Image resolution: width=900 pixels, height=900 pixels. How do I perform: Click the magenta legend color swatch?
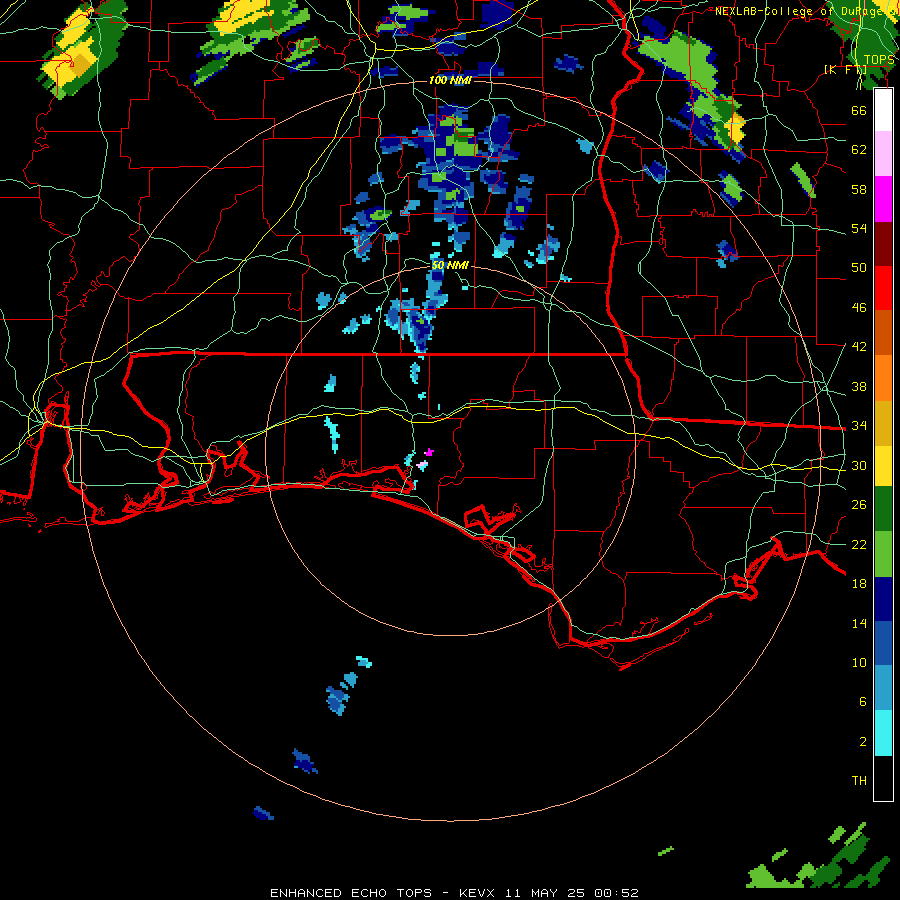coord(883,199)
